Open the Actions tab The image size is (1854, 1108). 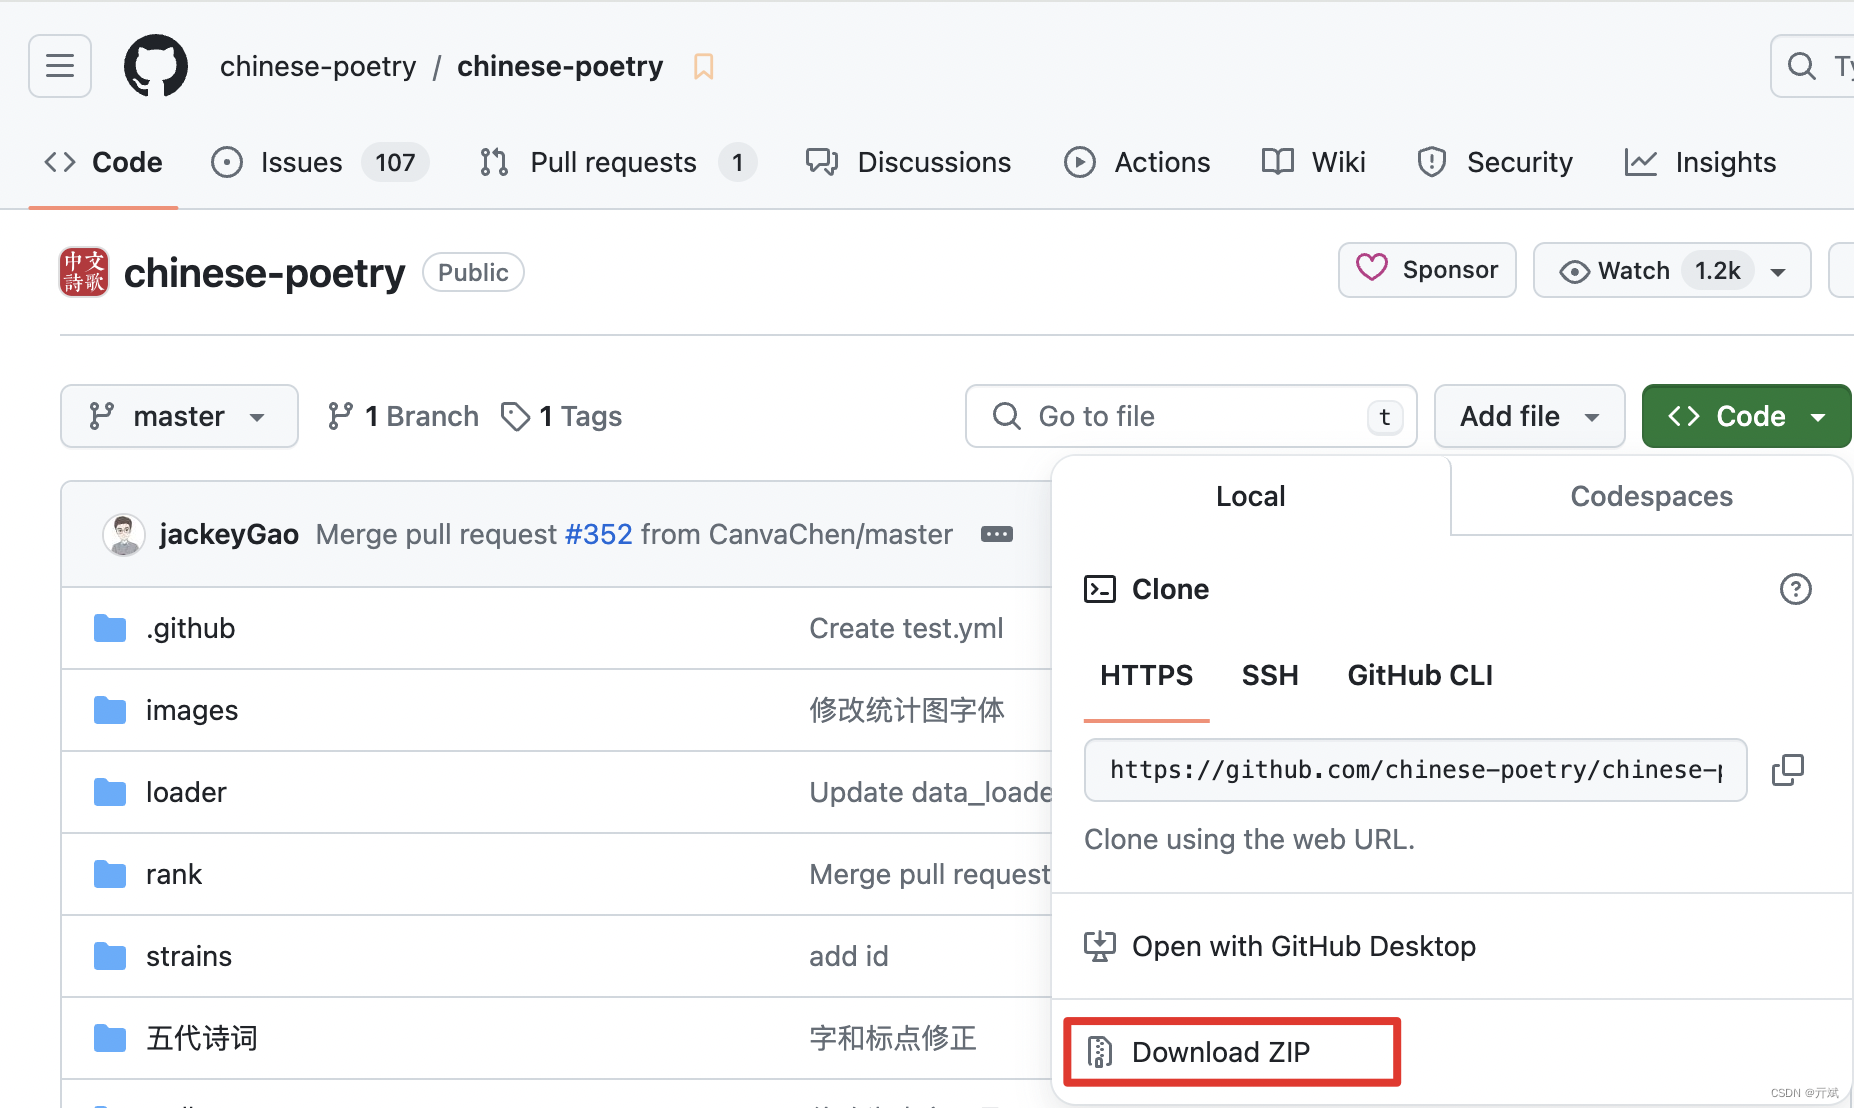(x=1137, y=162)
